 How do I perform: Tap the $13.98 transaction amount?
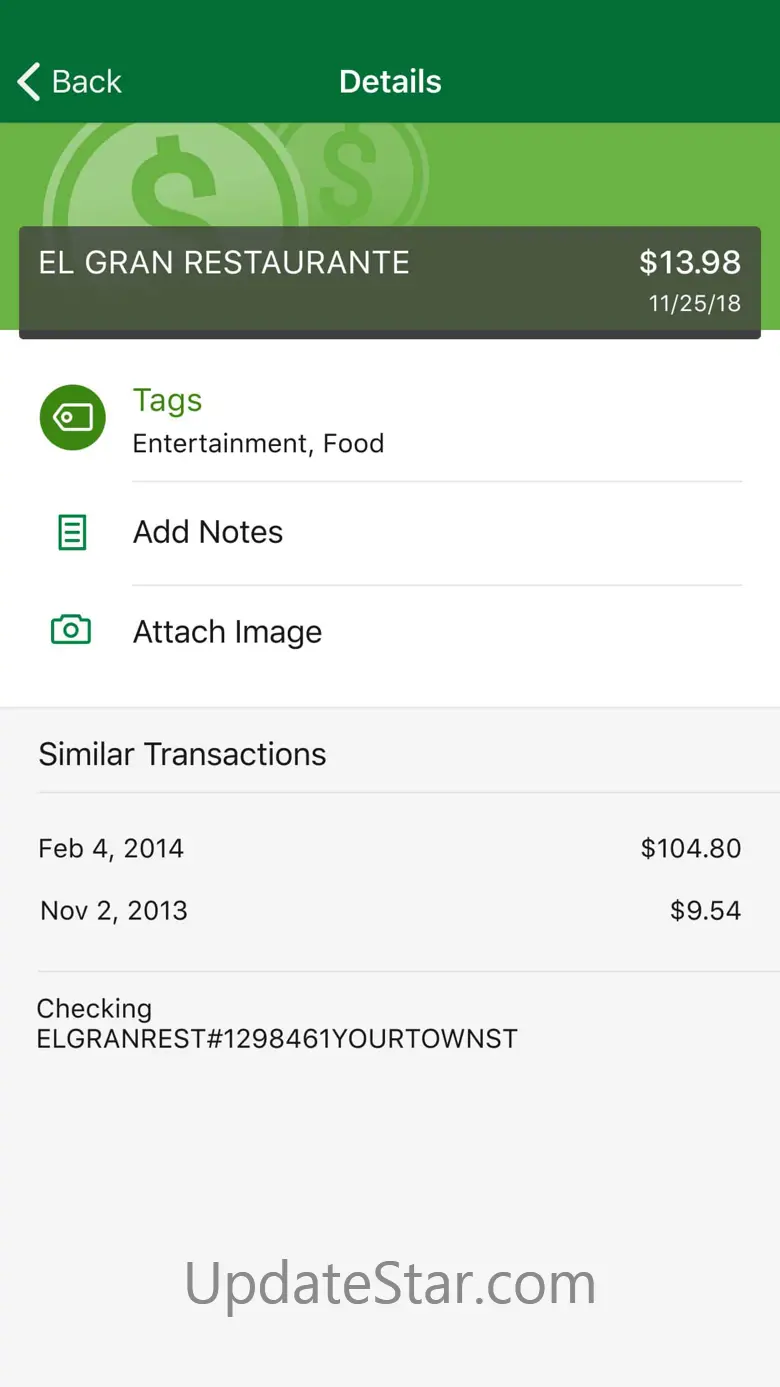pyautogui.click(x=690, y=263)
